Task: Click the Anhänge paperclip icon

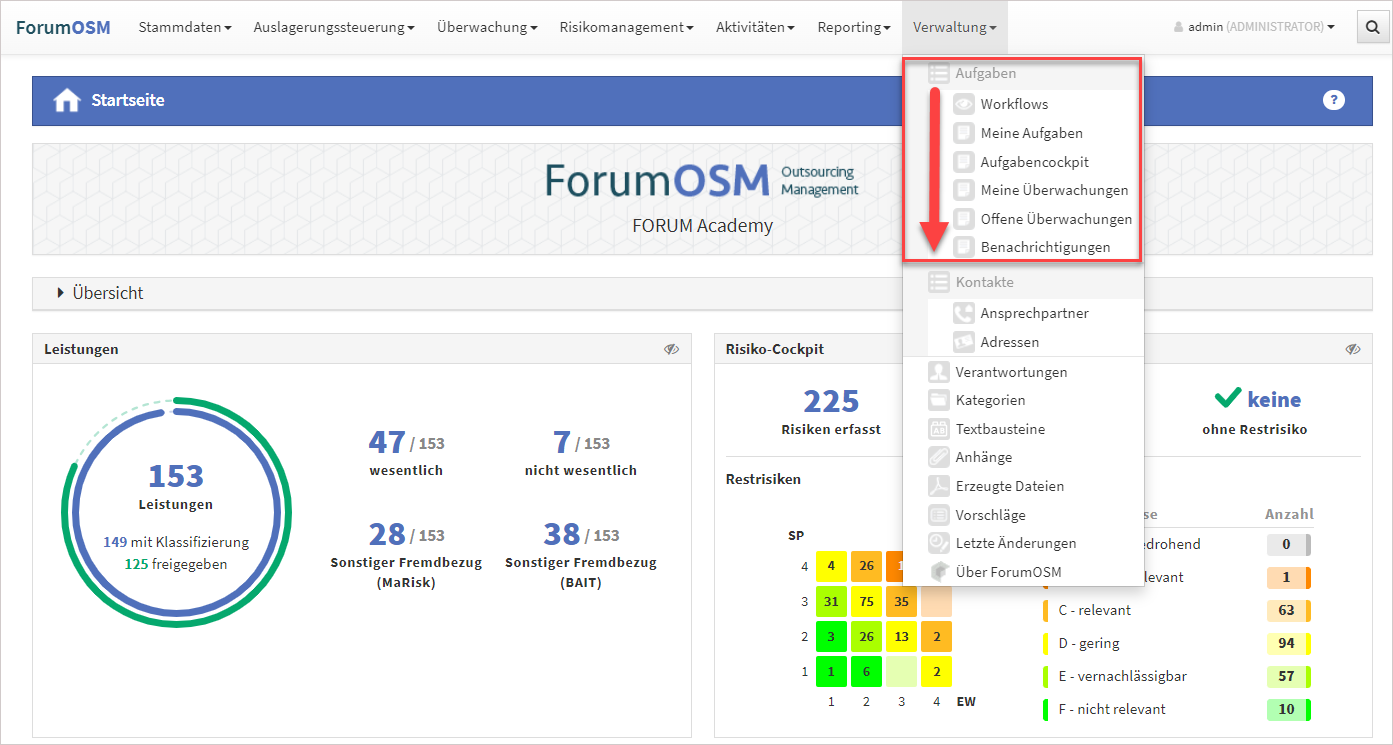Action: [x=938, y=457]
